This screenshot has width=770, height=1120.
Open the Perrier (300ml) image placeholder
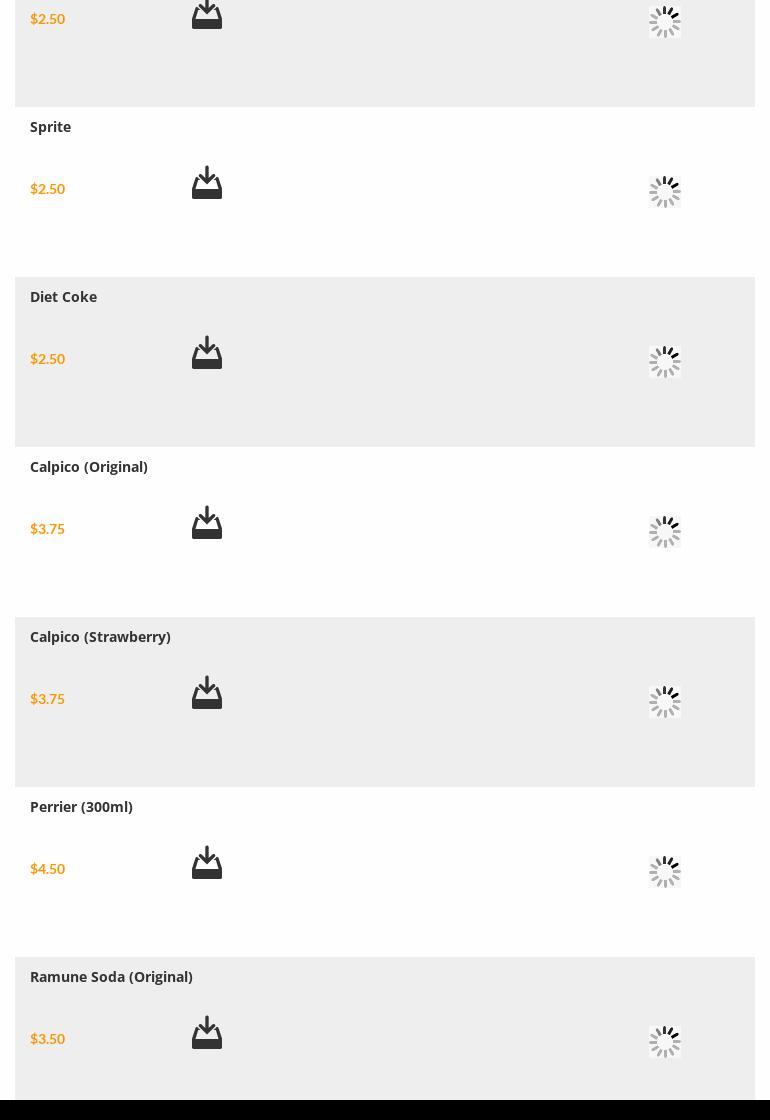tap(665, 872)
